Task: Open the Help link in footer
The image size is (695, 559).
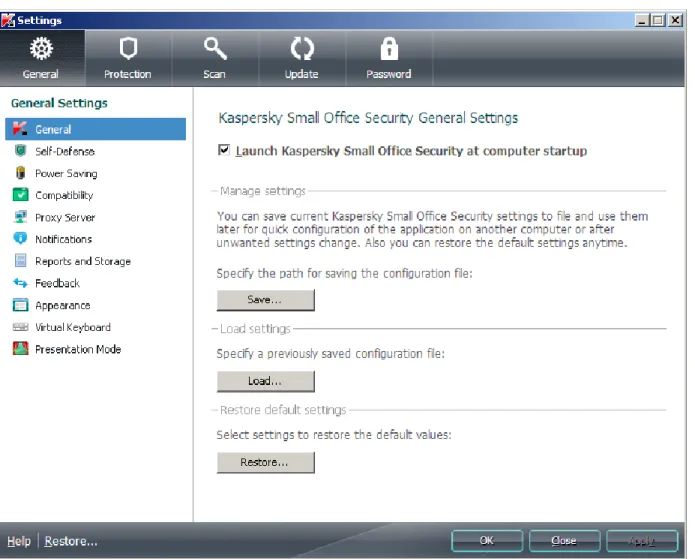Action: pos(19,541)
